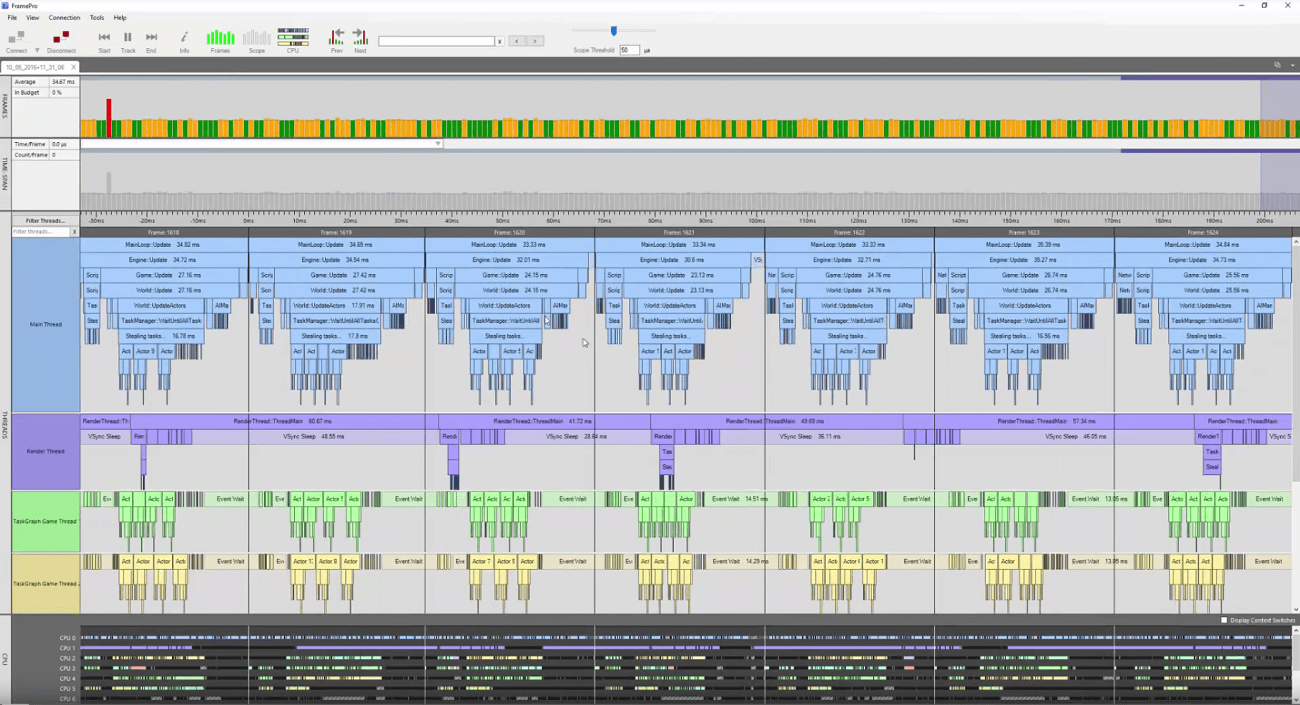Screen dimensions: 1300x705
Task: Toggle the CPU core view icon
Action: 293,38
